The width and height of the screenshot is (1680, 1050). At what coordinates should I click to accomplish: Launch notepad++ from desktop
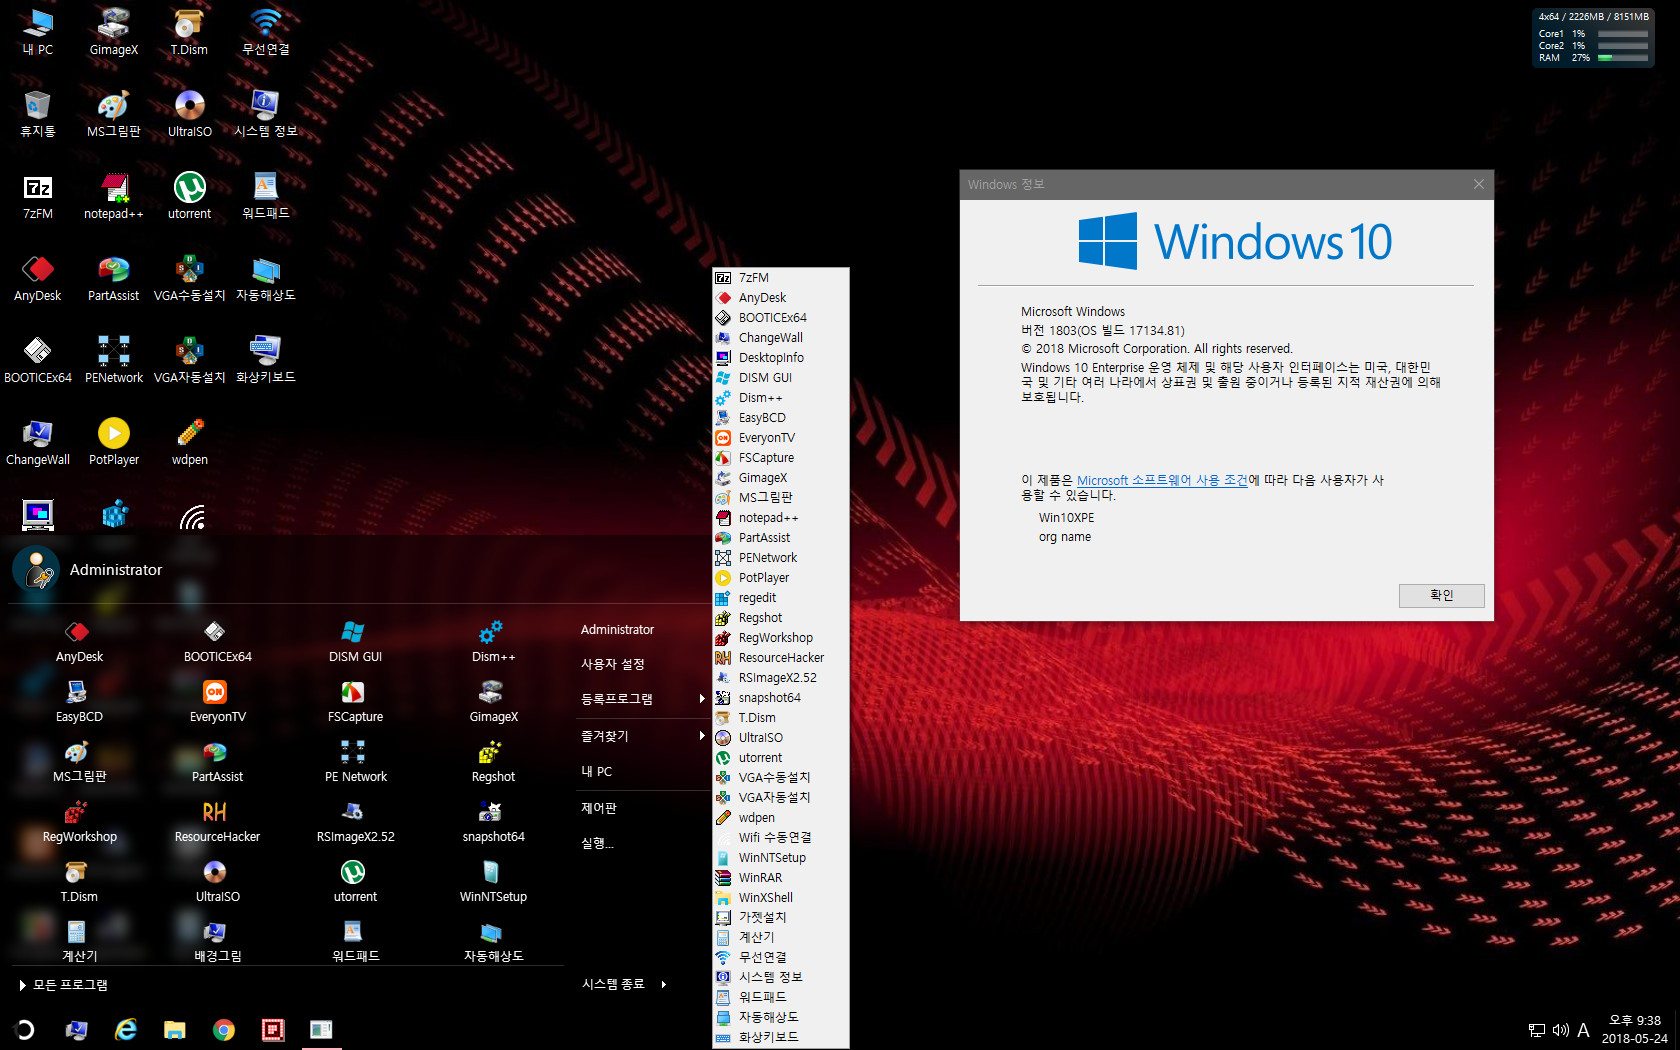(114, 195)
